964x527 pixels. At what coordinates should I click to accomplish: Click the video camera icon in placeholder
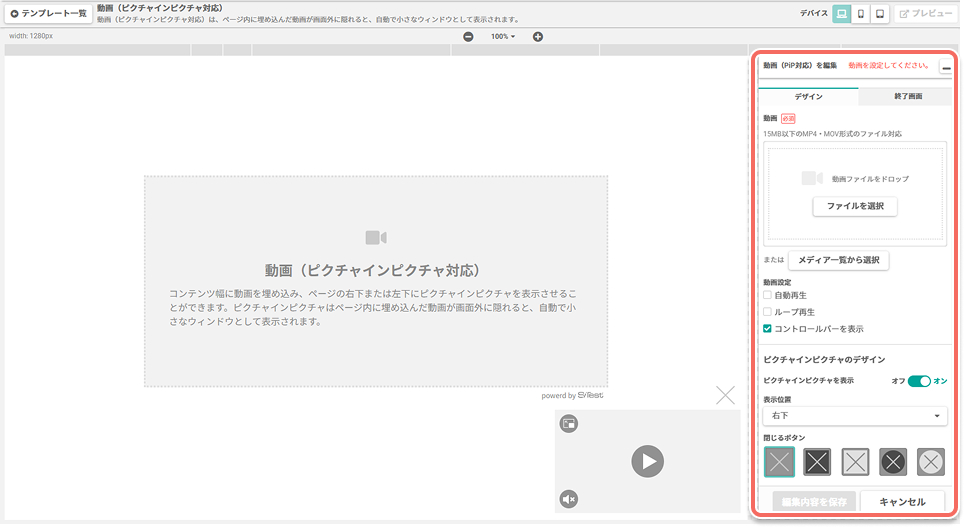[x=376, y=237]
